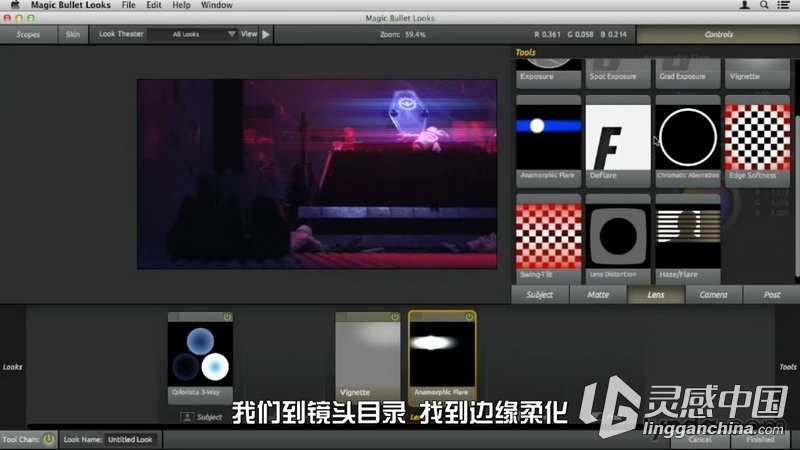This screenshot has height=450, width=800.
Task: Open the Window menu
Action: 216,5
